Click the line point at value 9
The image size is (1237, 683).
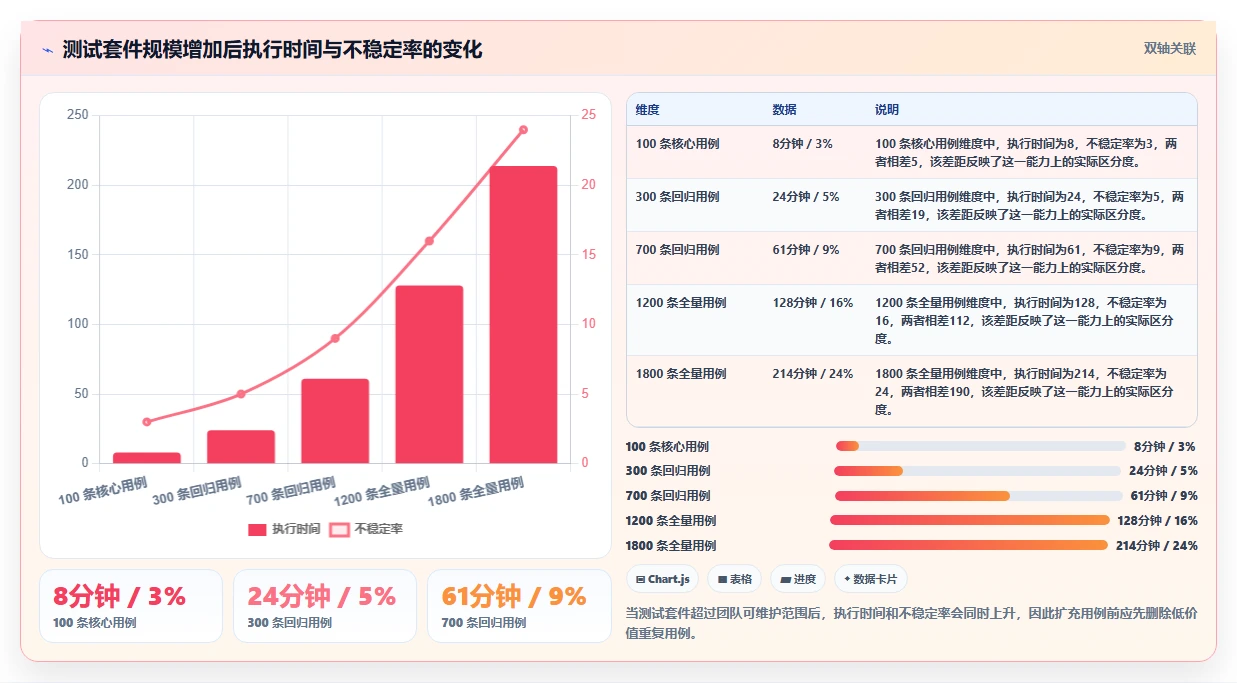335,338
